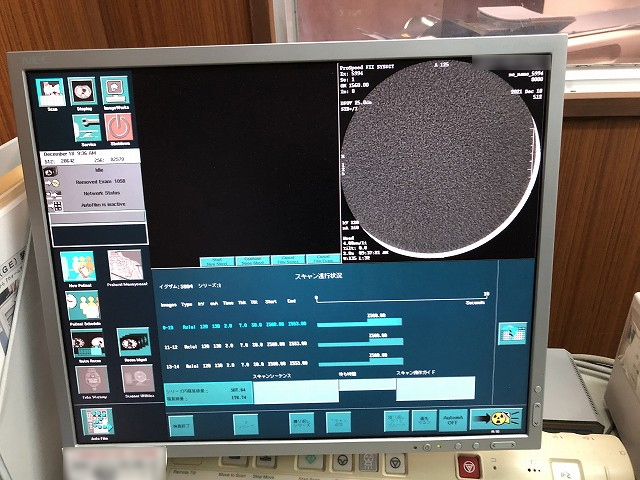Screen dimensions: 640x480
Task: Select scan row for images 13-14
Action: point(237,365)
